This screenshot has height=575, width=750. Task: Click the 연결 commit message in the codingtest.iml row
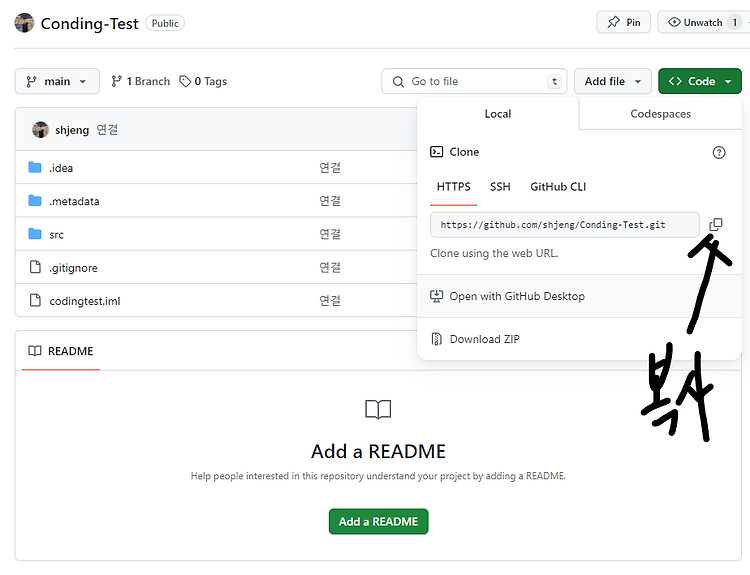(330, 300)
